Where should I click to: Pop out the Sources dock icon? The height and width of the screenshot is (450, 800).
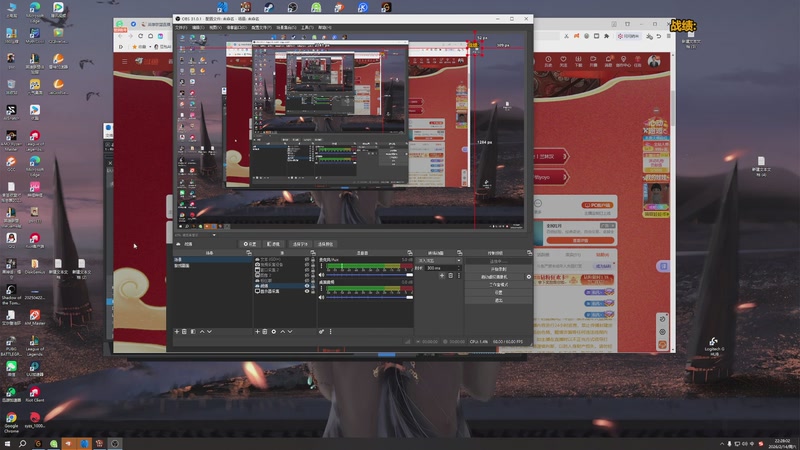click(313, 253)
